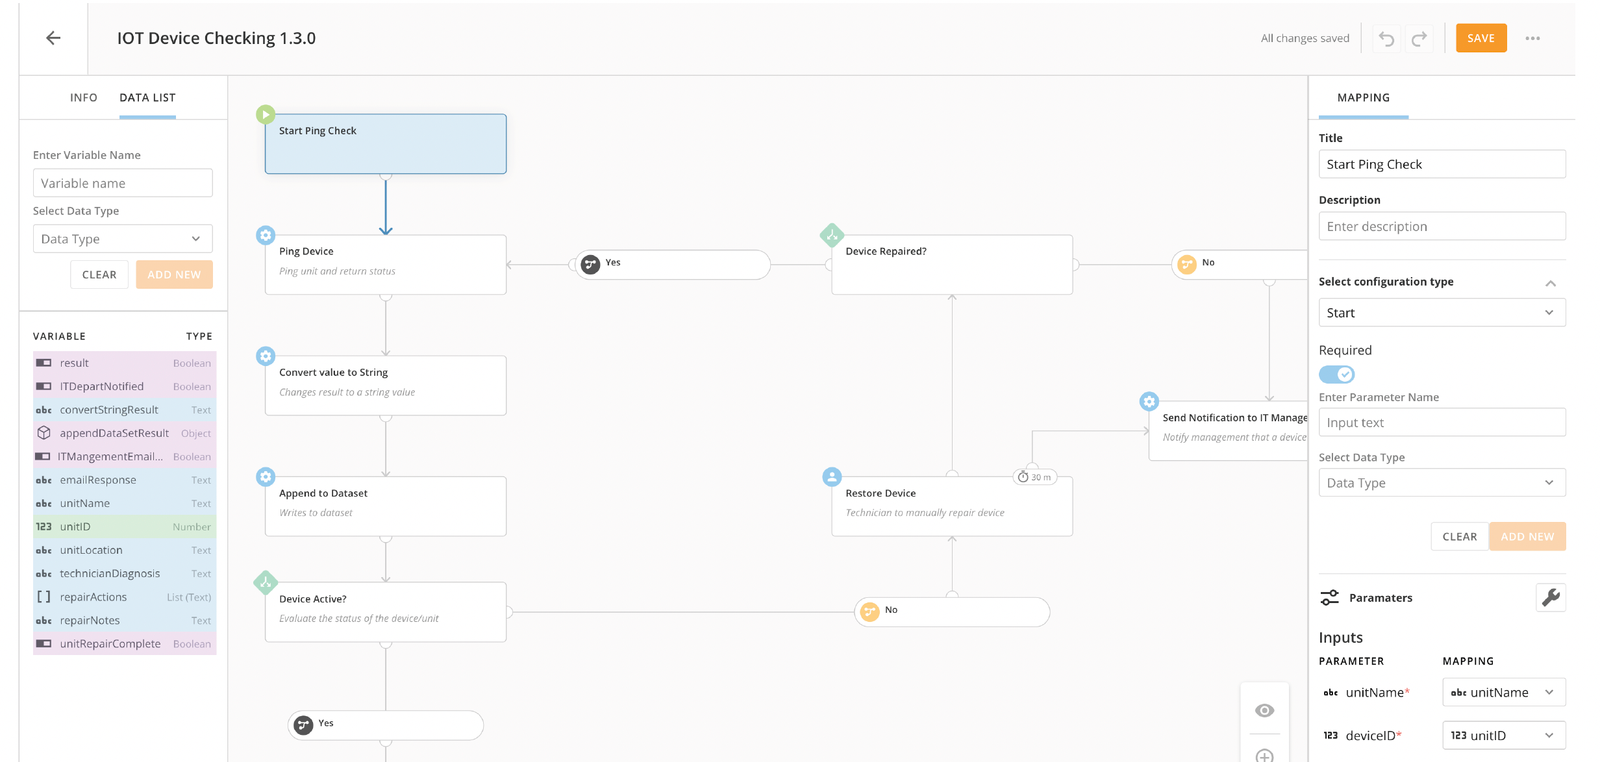The image size is (1600, 762).
Task: Click ADD NEW in the Mapping panel
Action: (x=1527, y=537)
